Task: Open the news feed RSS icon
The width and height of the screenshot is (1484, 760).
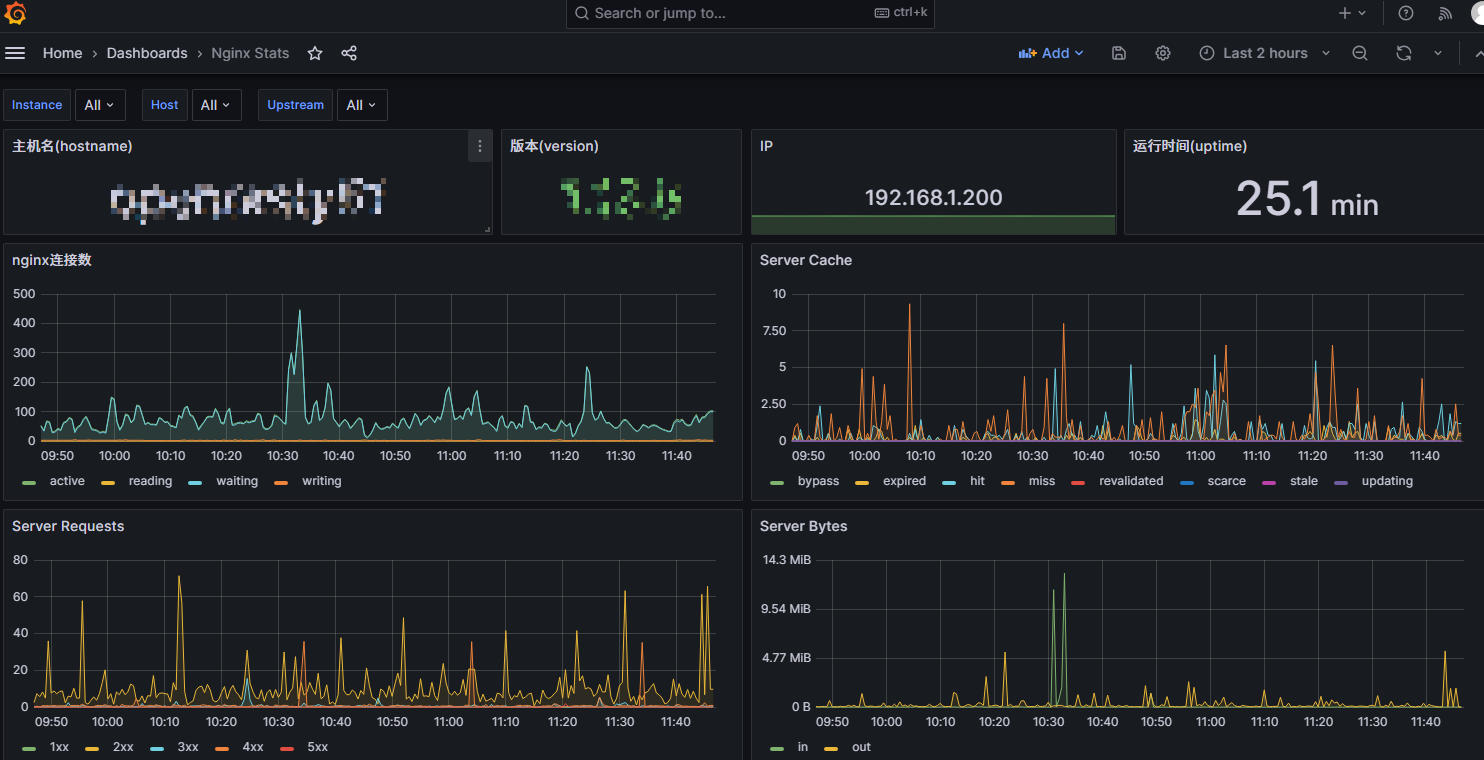Action: pos(1445,13)
